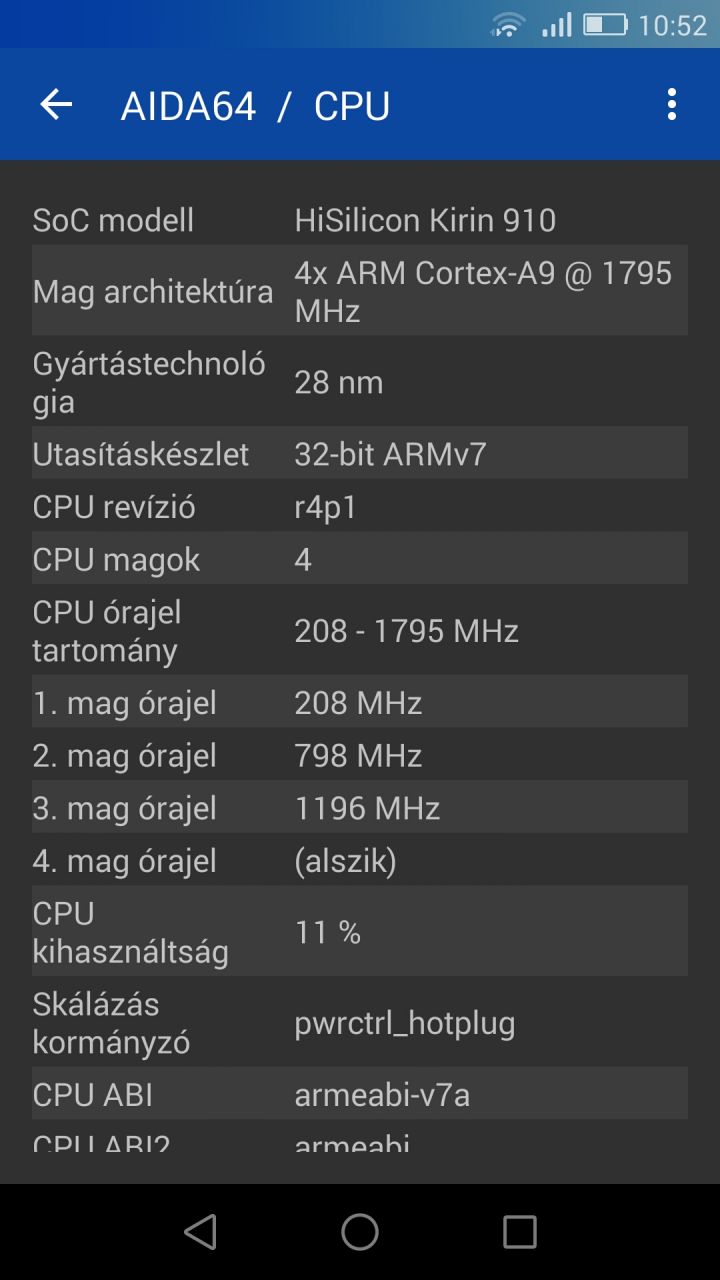This screenshot has height=1280, width=720.
Task: Select the CPU órajel tartomány row
Action: (360, 630)
